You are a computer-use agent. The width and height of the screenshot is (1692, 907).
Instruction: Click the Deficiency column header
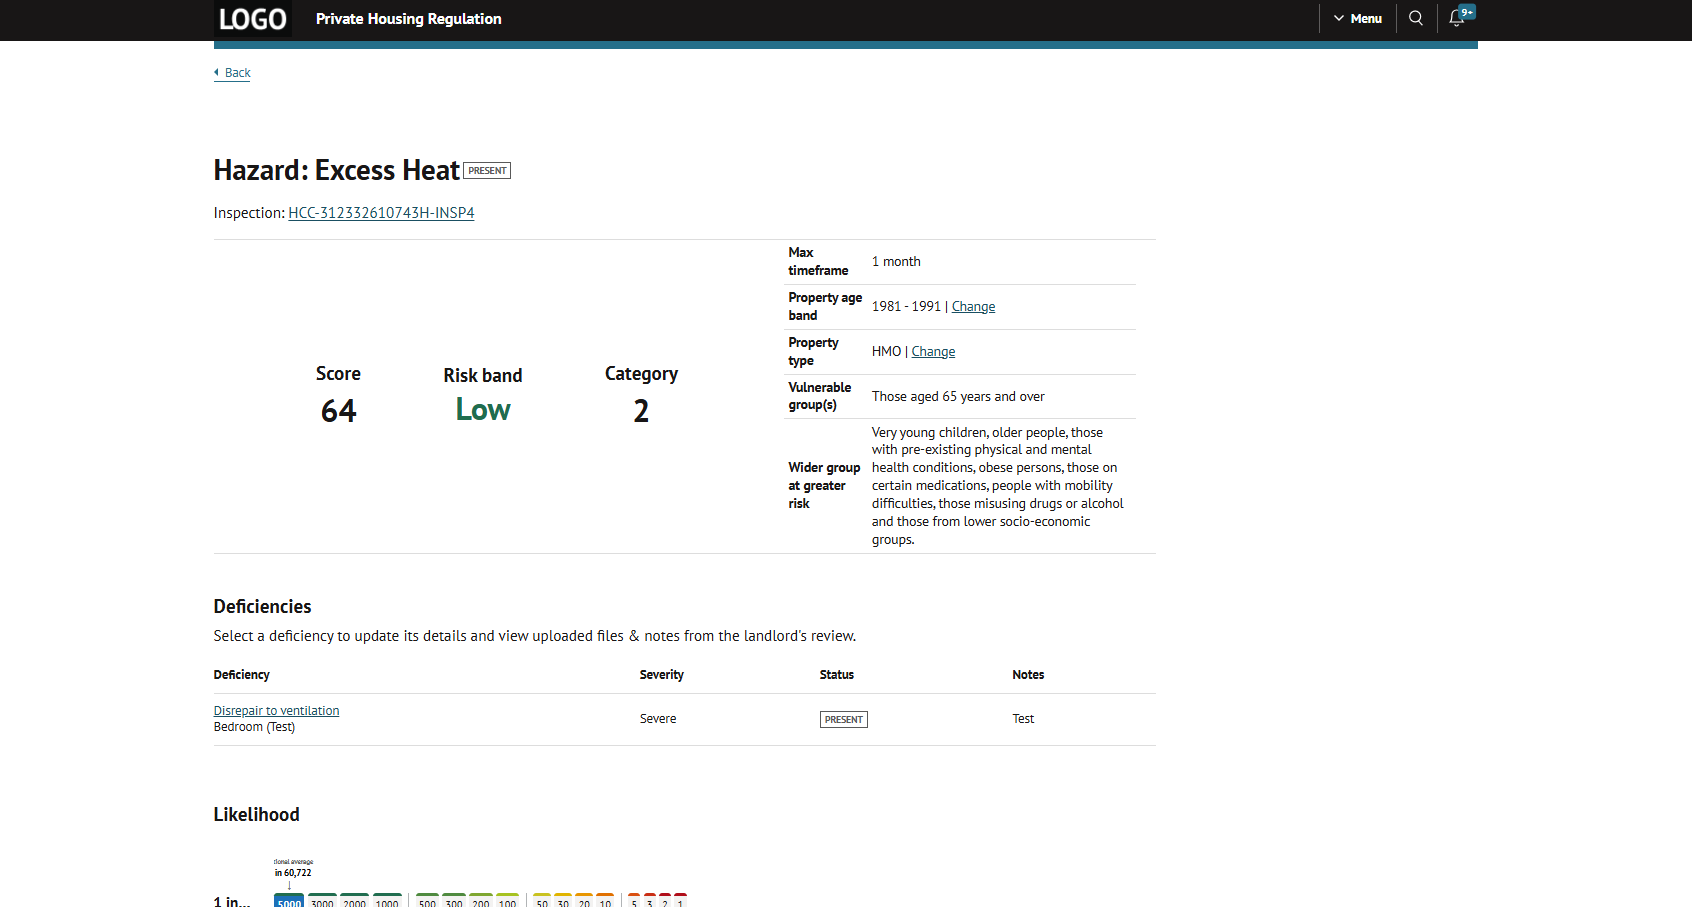click(x=241, y=675)
